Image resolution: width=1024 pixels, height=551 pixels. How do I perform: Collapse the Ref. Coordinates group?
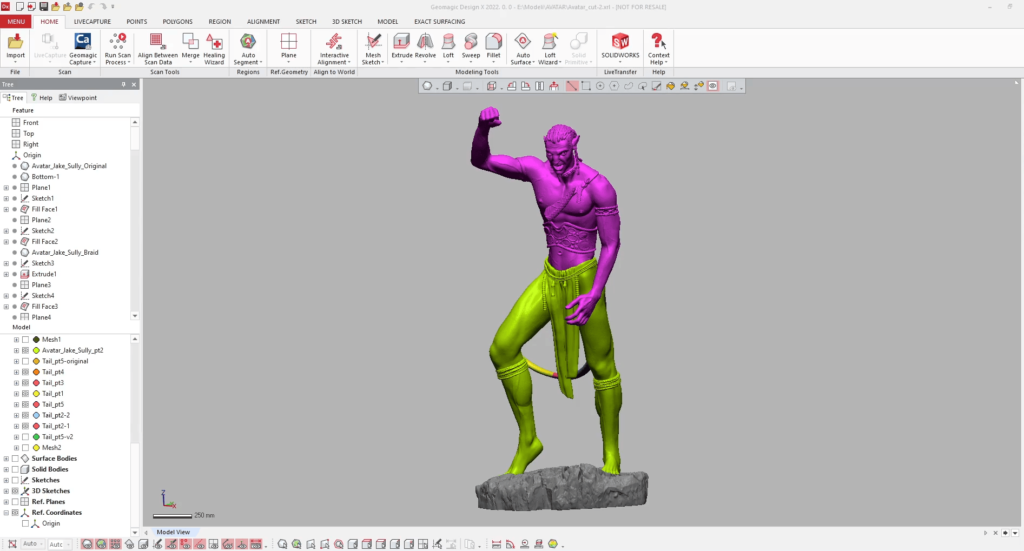[7, 512]
